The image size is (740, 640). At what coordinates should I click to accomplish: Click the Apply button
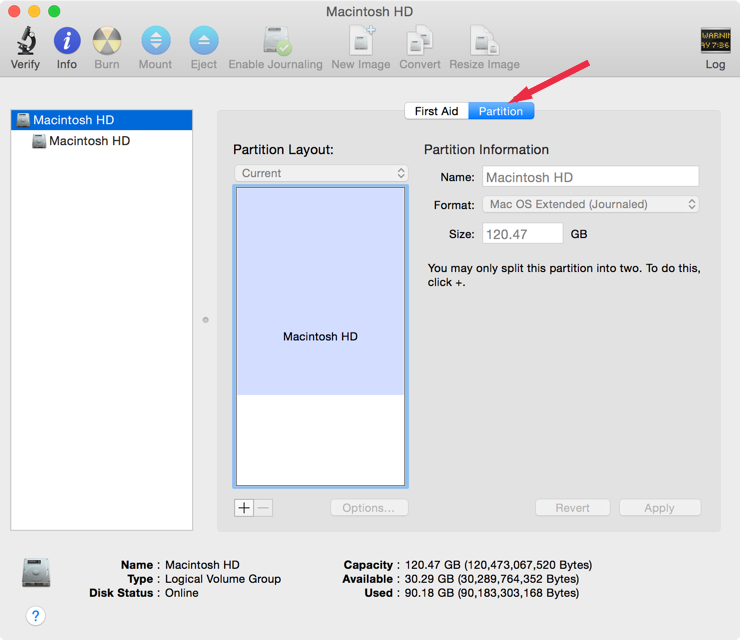(x=660, y=508)
